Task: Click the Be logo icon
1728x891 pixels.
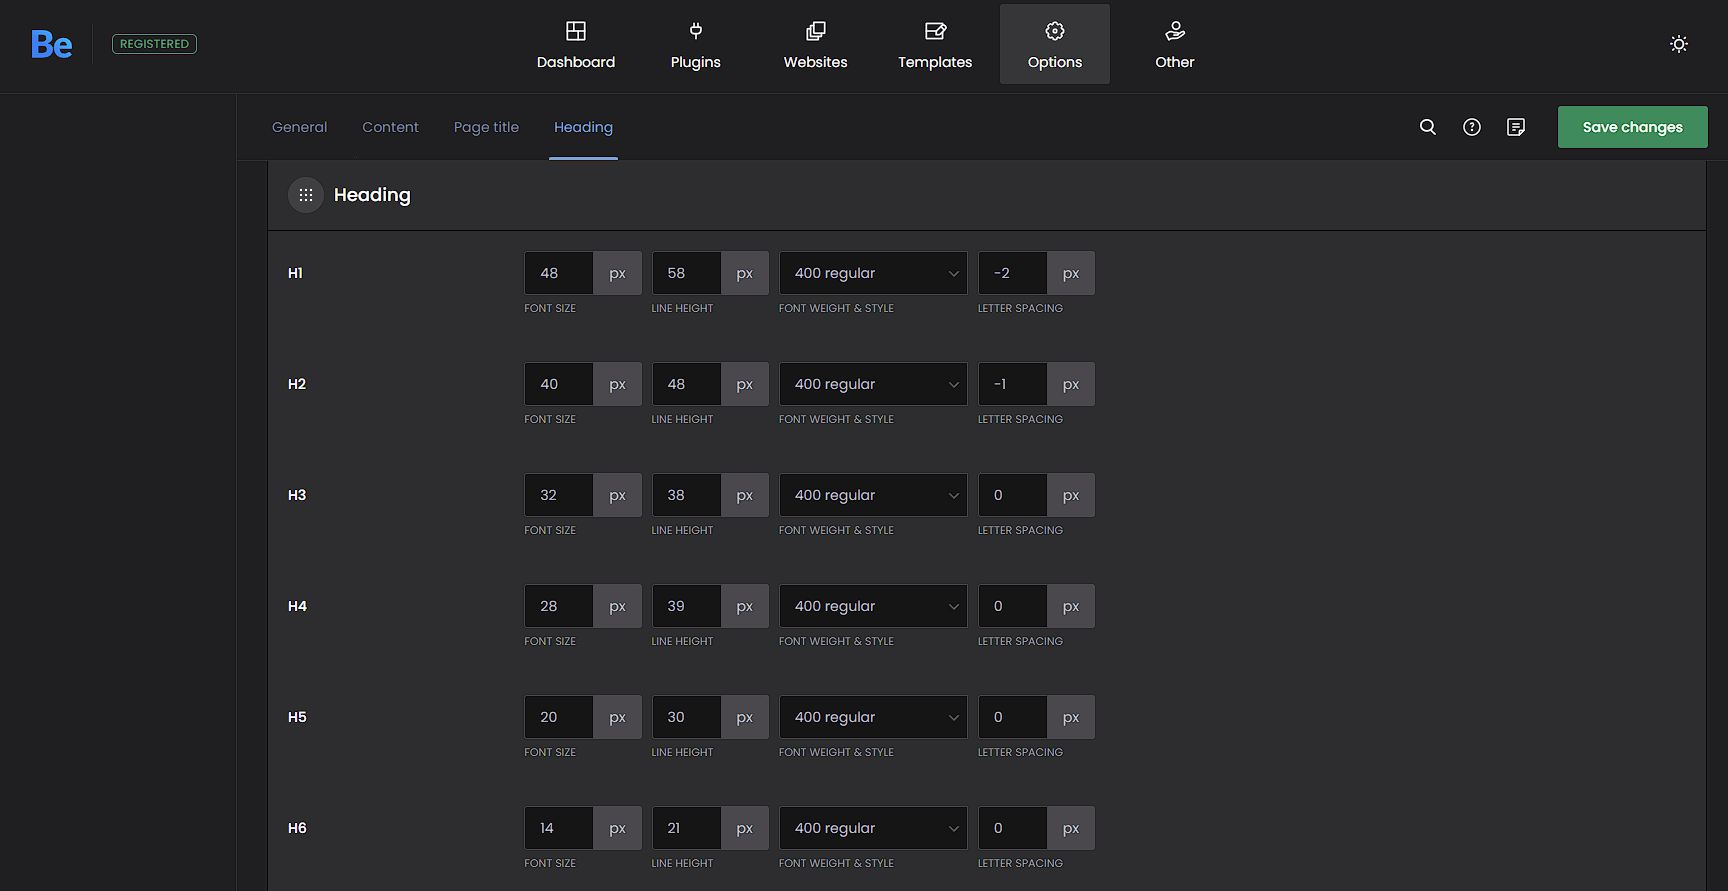Action: click(51, 44)
